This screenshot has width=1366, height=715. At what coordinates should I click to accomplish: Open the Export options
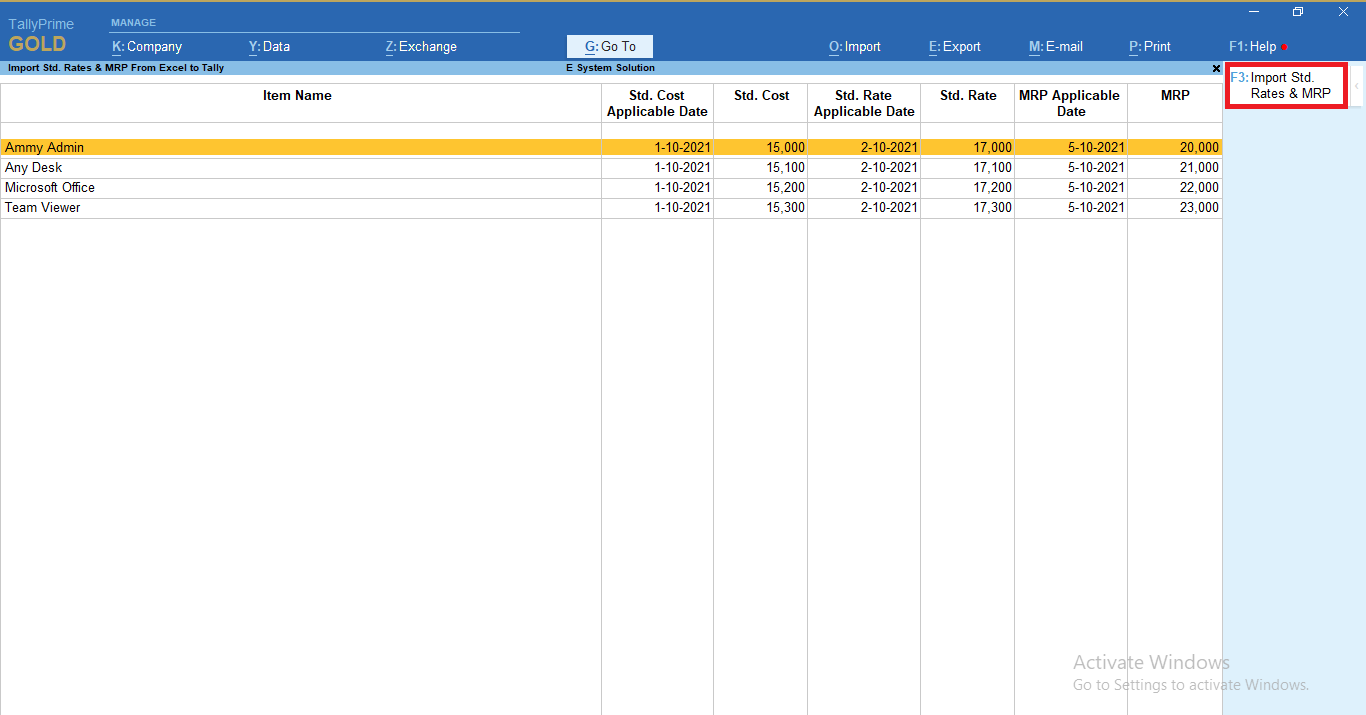coord(954,46)
